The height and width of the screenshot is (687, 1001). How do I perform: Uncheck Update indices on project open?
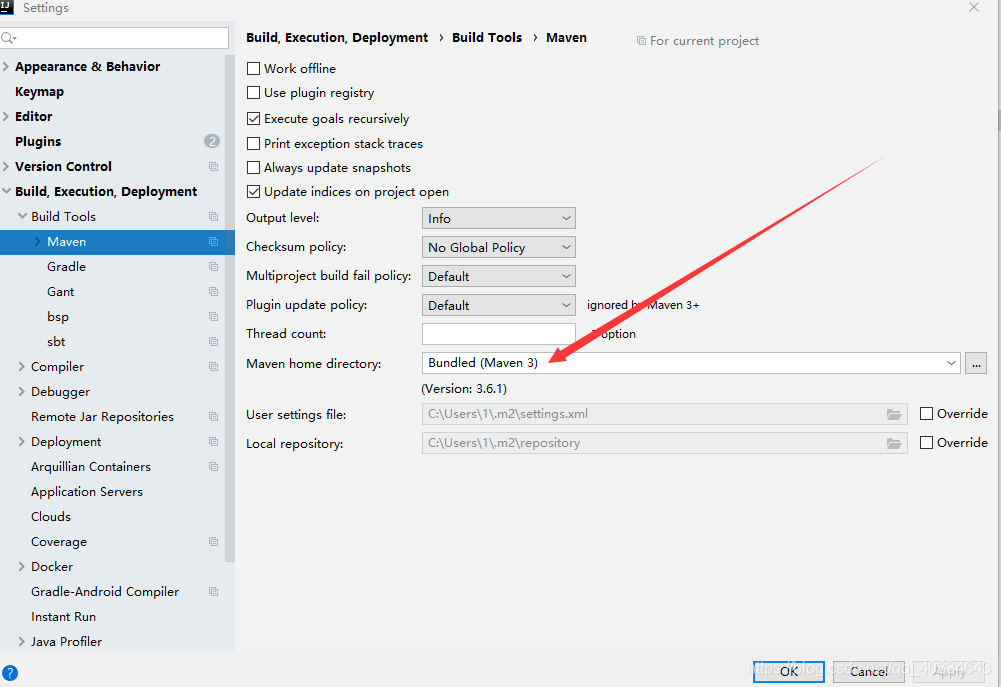point(253,192)
